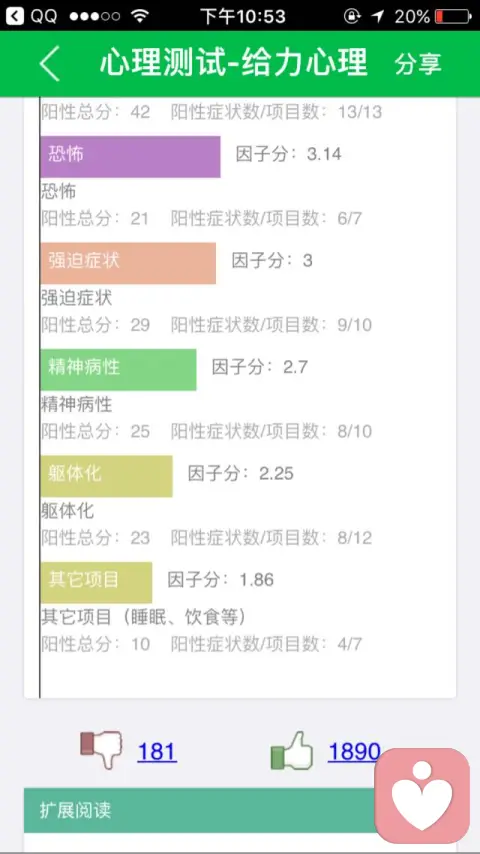Viewport: 480px width, 854px height.
Task: Tap the rotation lock status icon
Action: 353,16
